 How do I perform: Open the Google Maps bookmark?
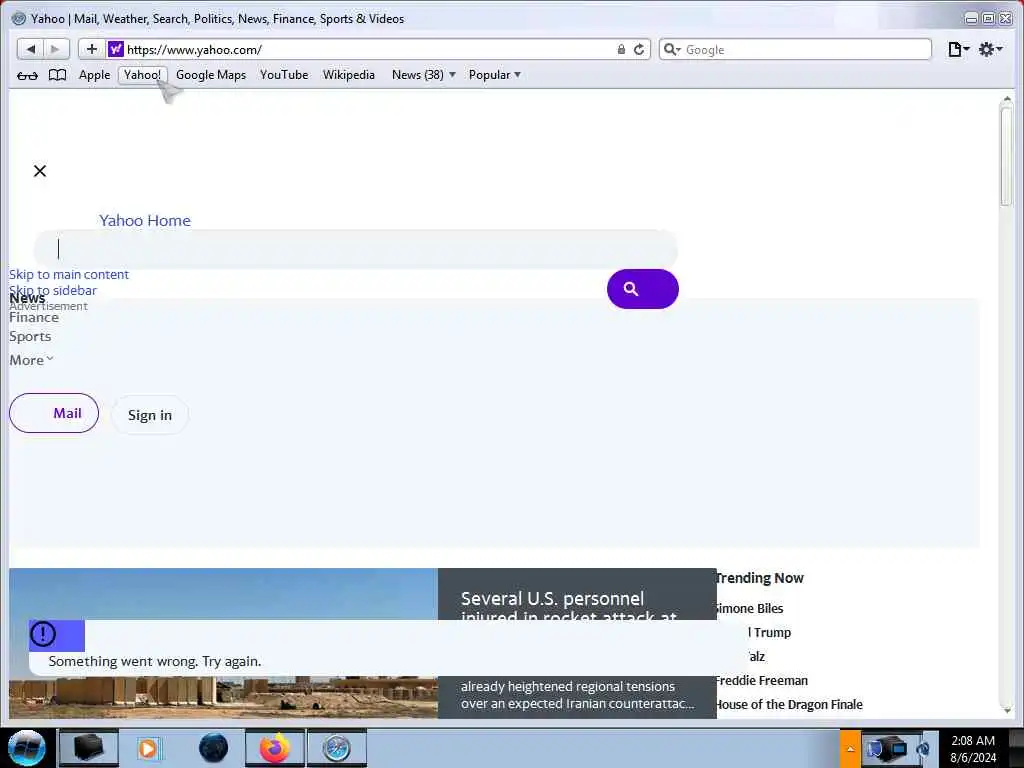[211, 75]
